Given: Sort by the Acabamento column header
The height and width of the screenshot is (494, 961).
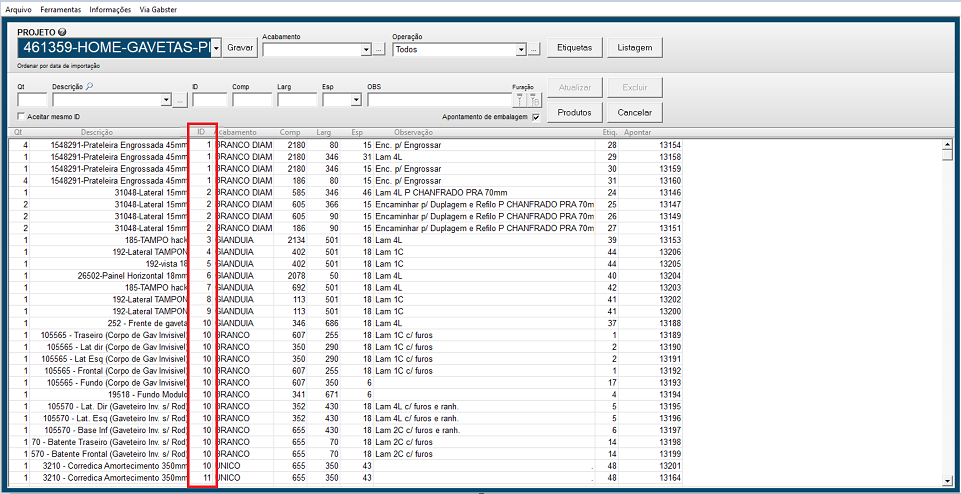Looking at the screenshot, I should [235, 132].
